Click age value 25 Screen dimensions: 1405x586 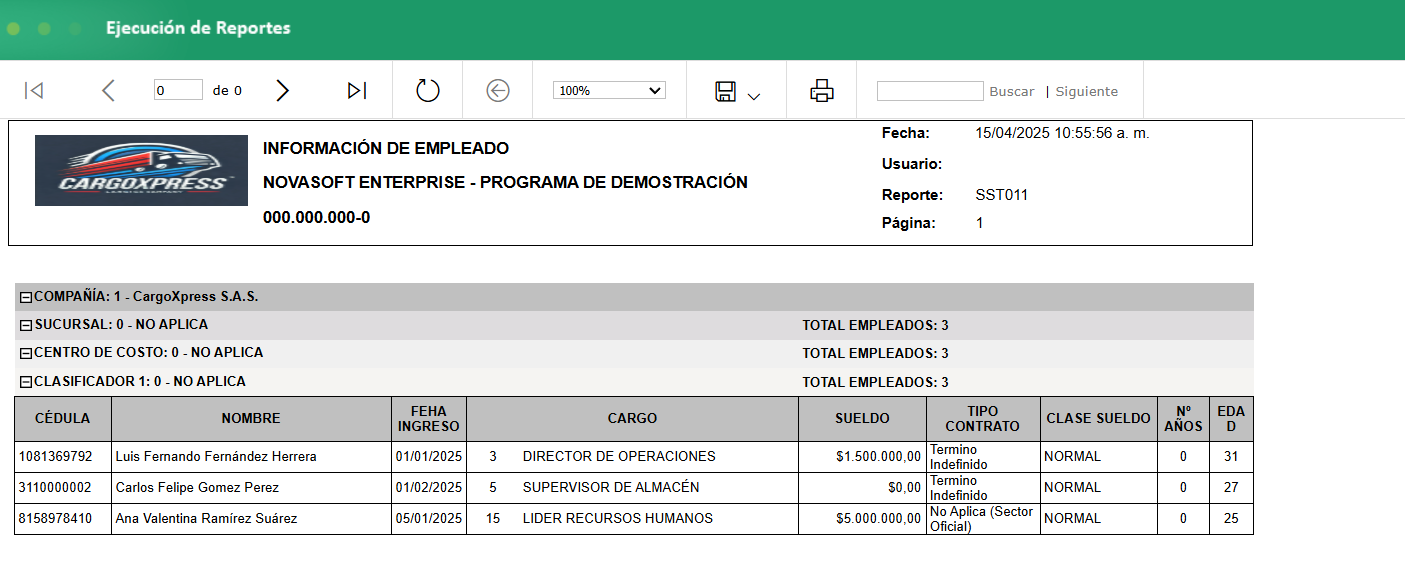pyautogui.click(x=1231, y=518)
